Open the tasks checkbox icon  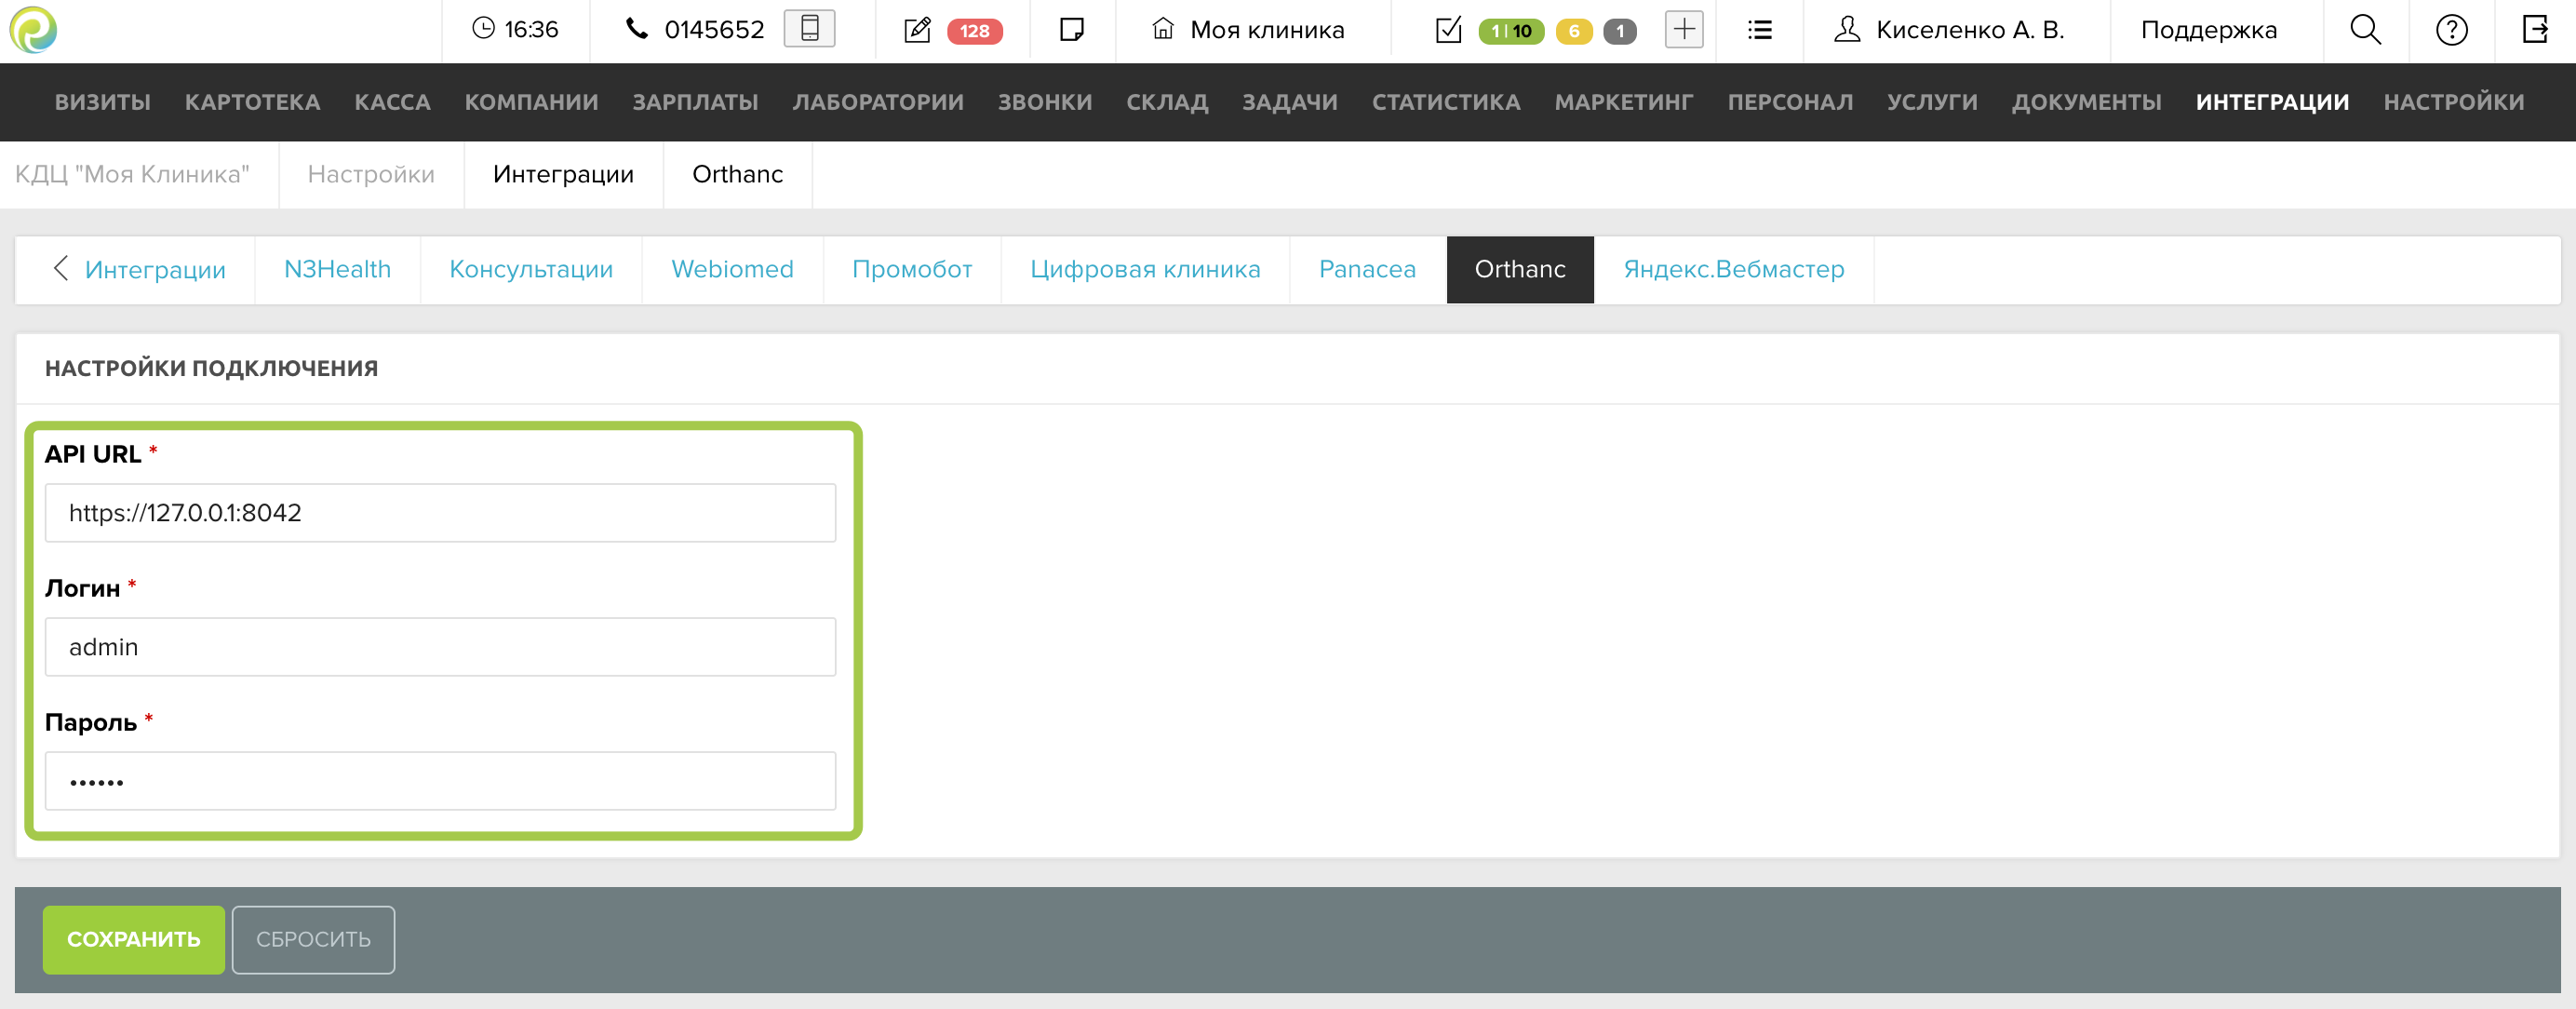(1448, 29)
